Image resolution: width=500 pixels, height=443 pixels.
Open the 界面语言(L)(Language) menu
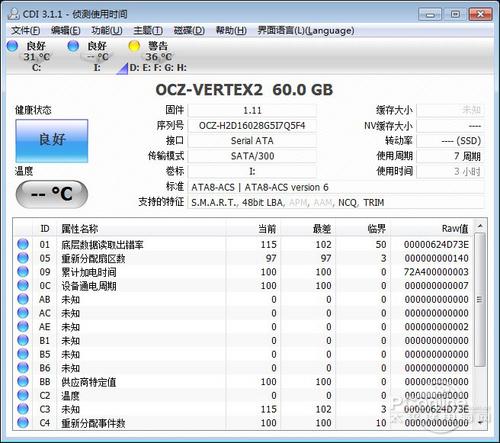coord(306,31)
